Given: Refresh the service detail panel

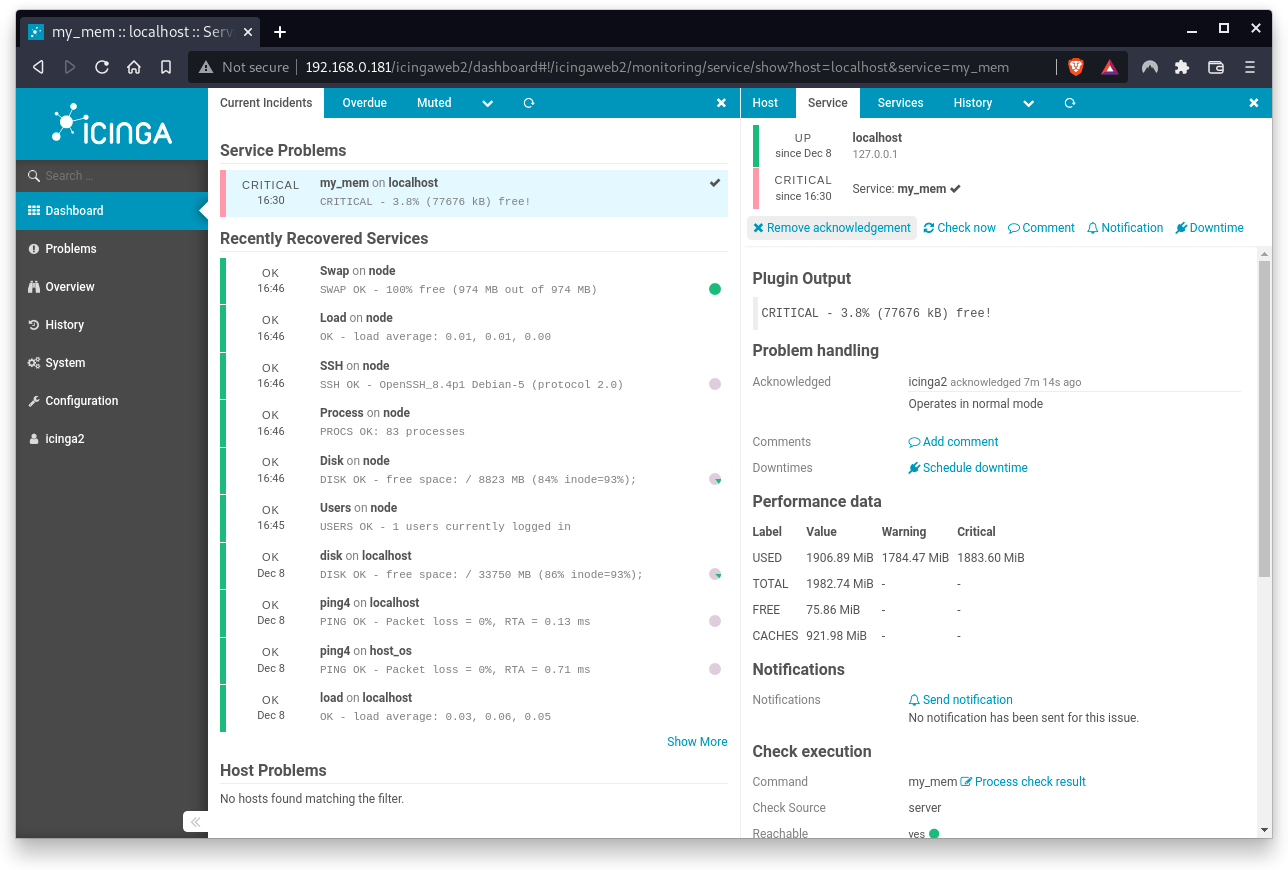Looking at the screenshot, I should 1069,102.
